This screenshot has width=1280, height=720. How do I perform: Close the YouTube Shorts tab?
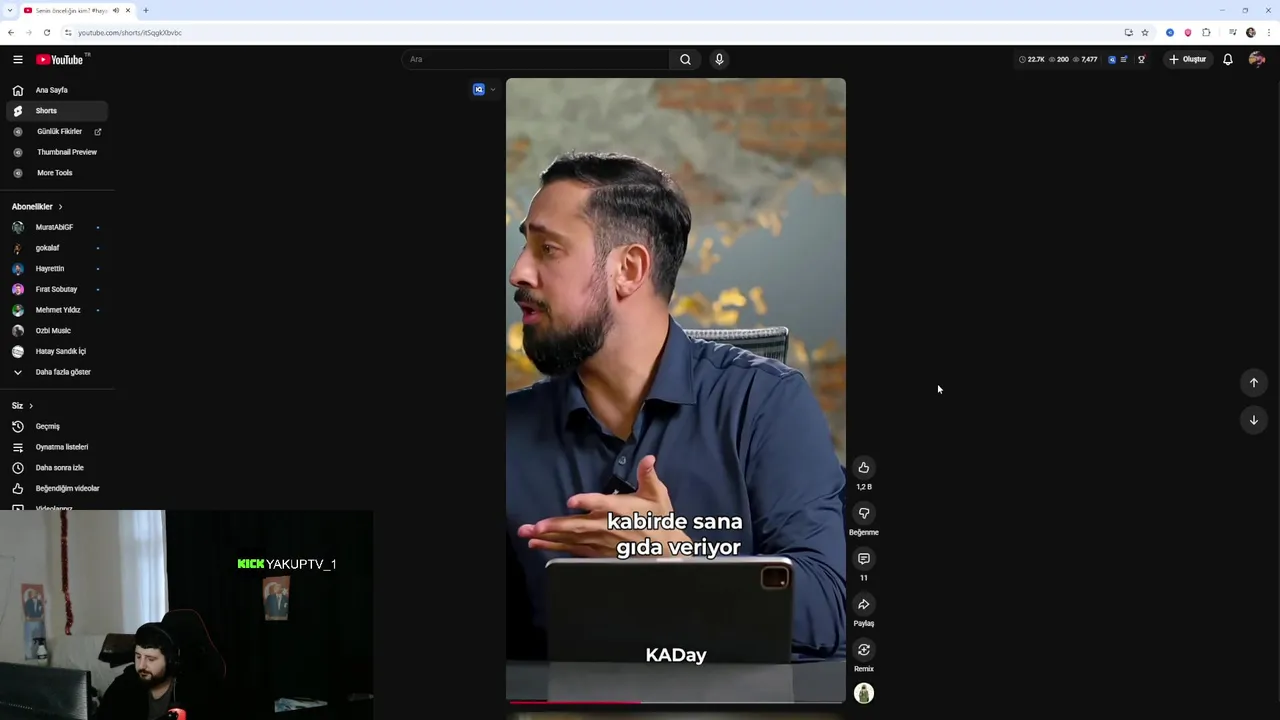(128, 10)
